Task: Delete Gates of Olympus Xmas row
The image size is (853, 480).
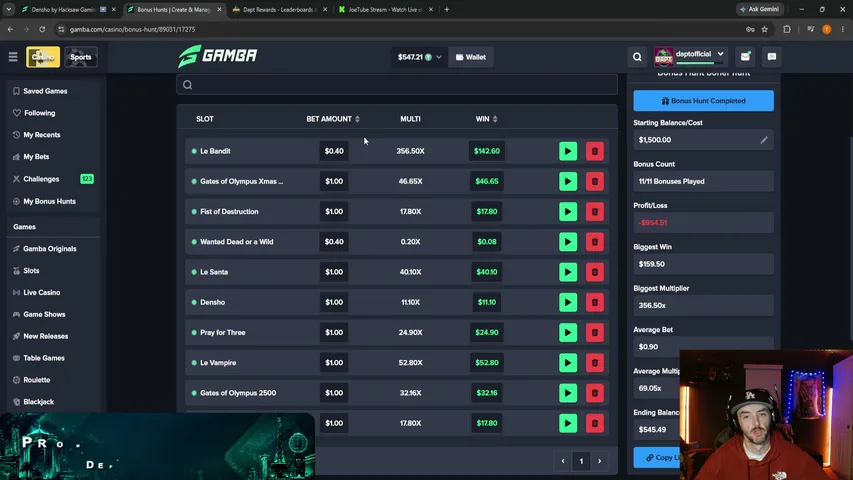Action: (595, 181)
